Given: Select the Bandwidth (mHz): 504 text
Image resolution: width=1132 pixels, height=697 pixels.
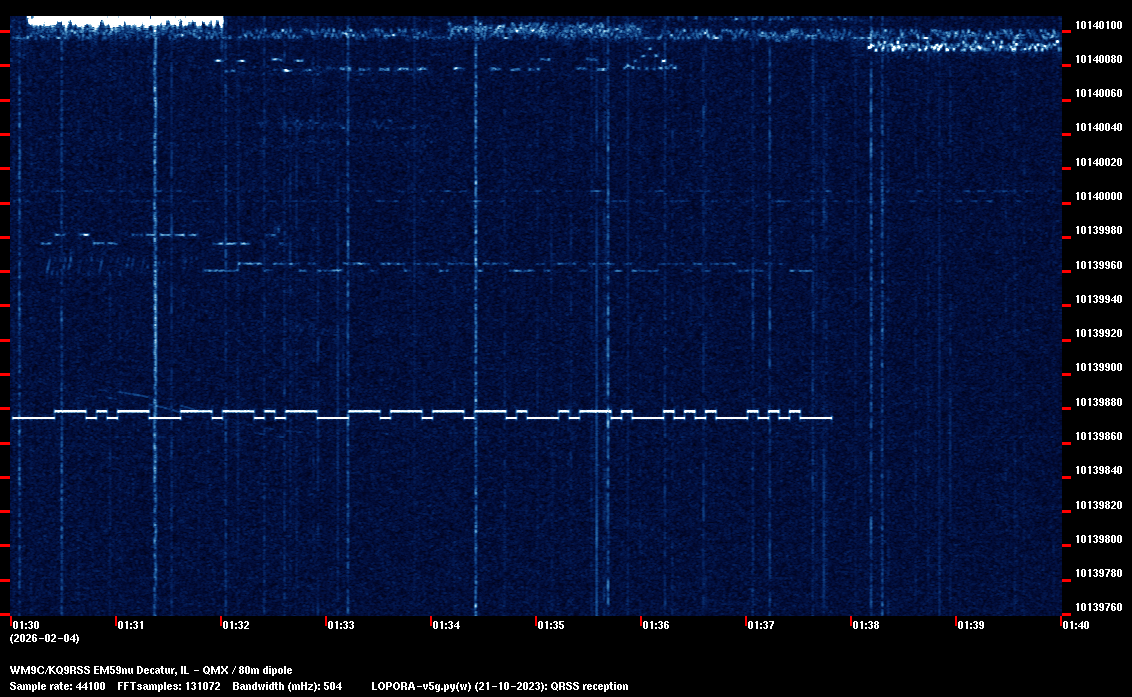Looking at the screenshot, I should [x=286, y=686].
